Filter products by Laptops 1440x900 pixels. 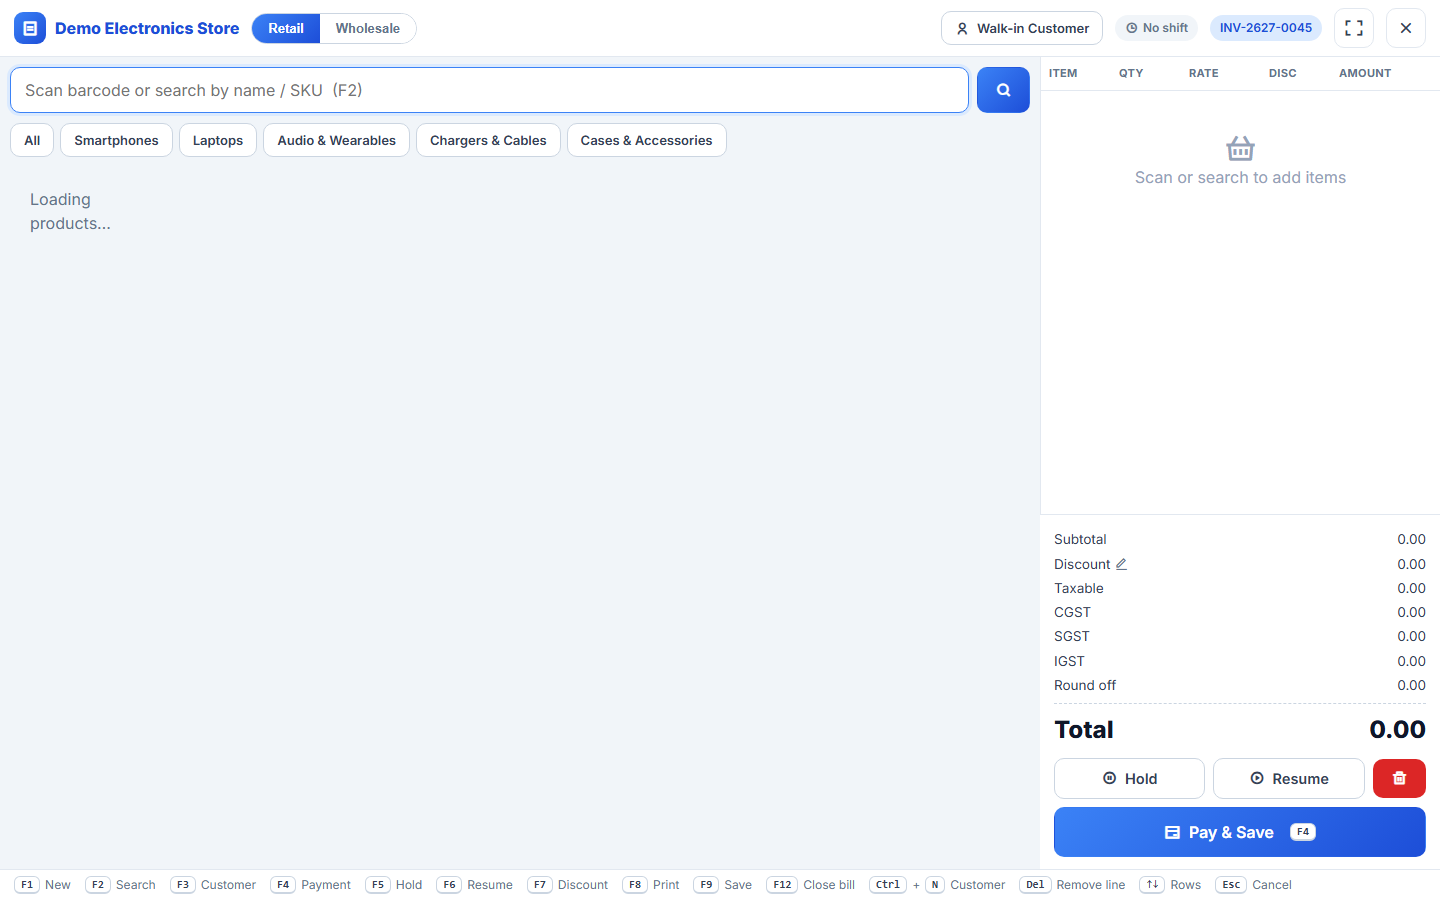coord(218,140)
